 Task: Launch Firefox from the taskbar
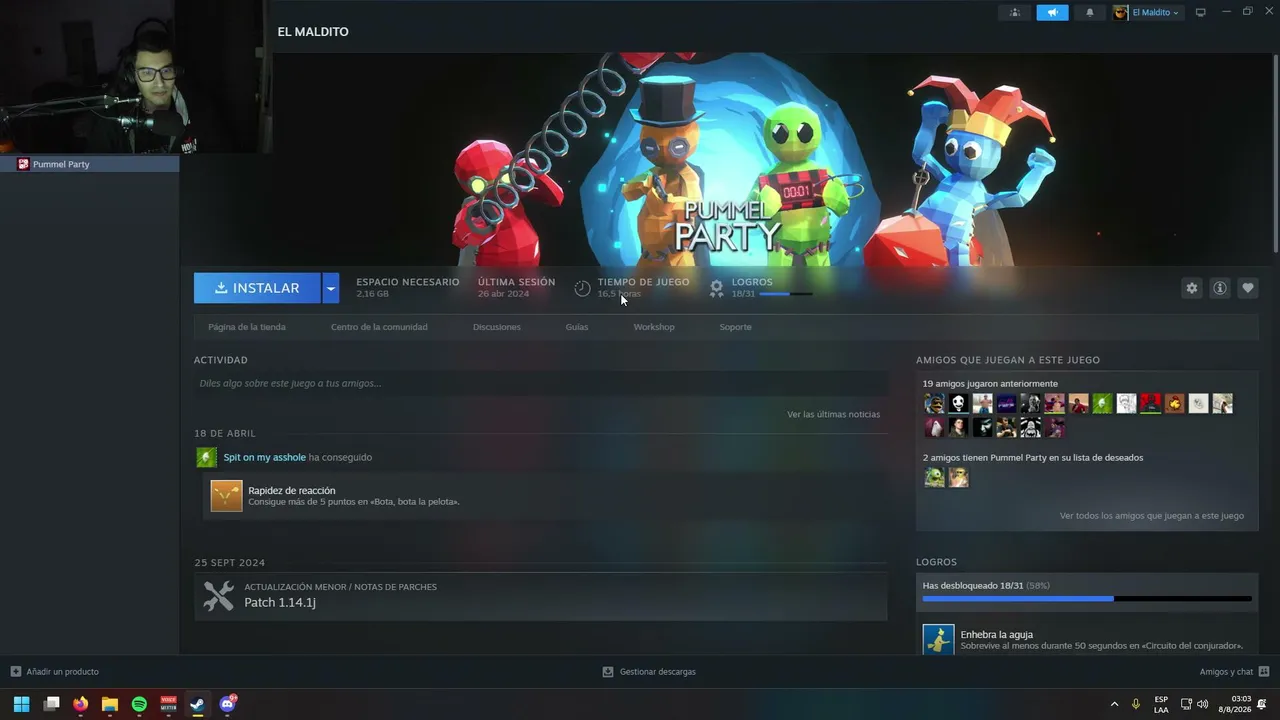tap(81, 704)
